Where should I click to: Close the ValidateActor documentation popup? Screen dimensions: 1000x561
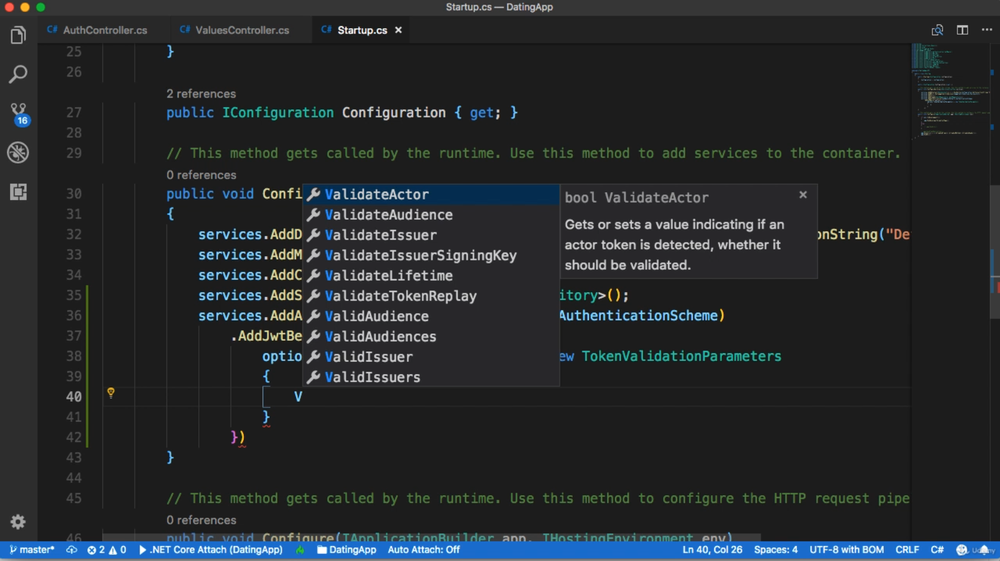tap(803, 195)
